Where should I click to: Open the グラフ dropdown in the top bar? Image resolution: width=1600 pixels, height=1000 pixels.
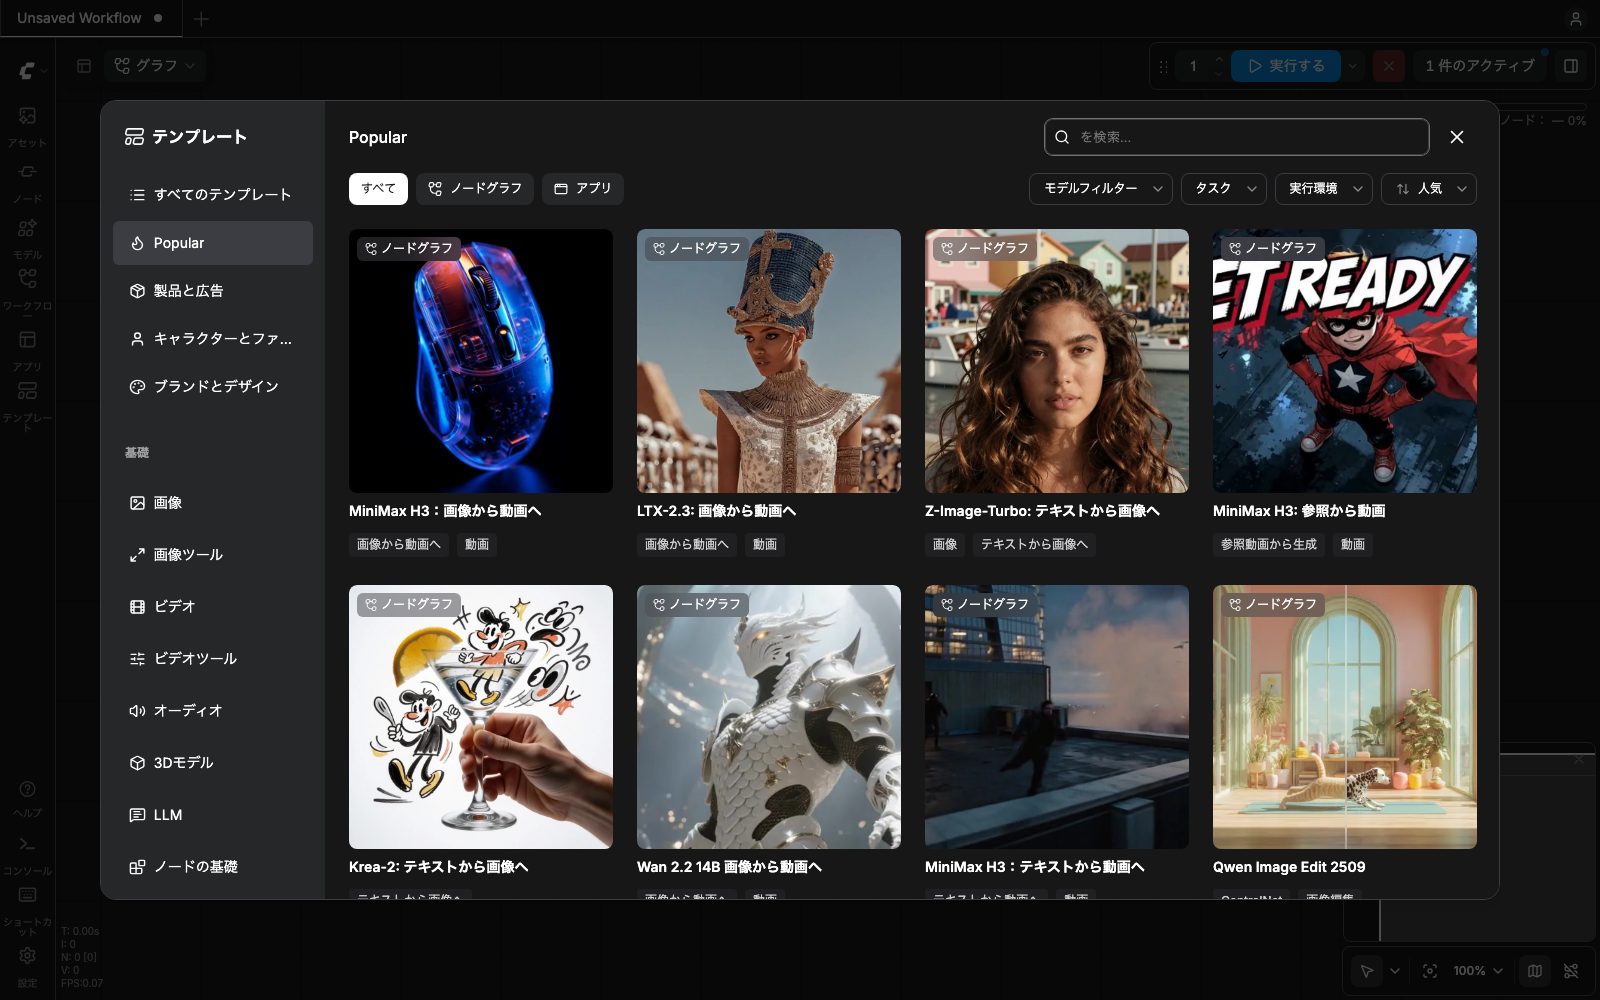point(155,66)
